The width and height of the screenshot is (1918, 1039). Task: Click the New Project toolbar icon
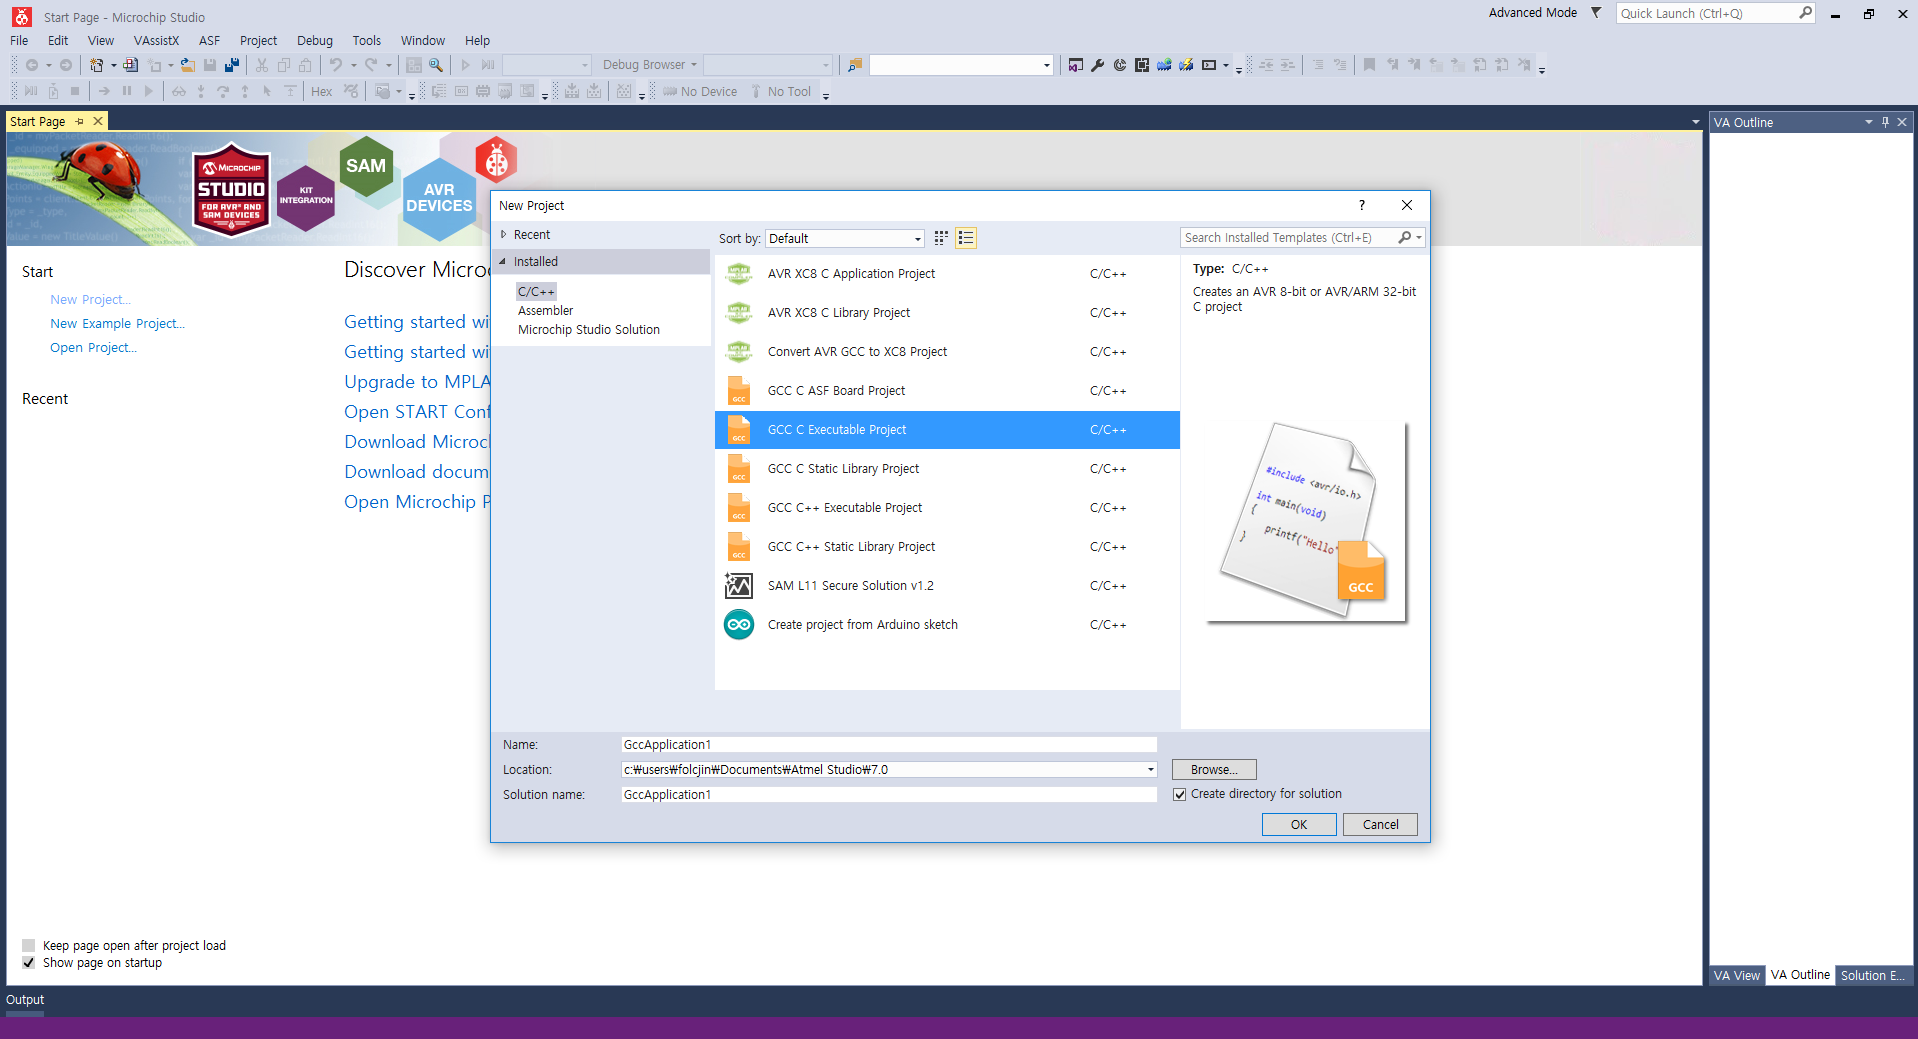click(x=96, y=65)
